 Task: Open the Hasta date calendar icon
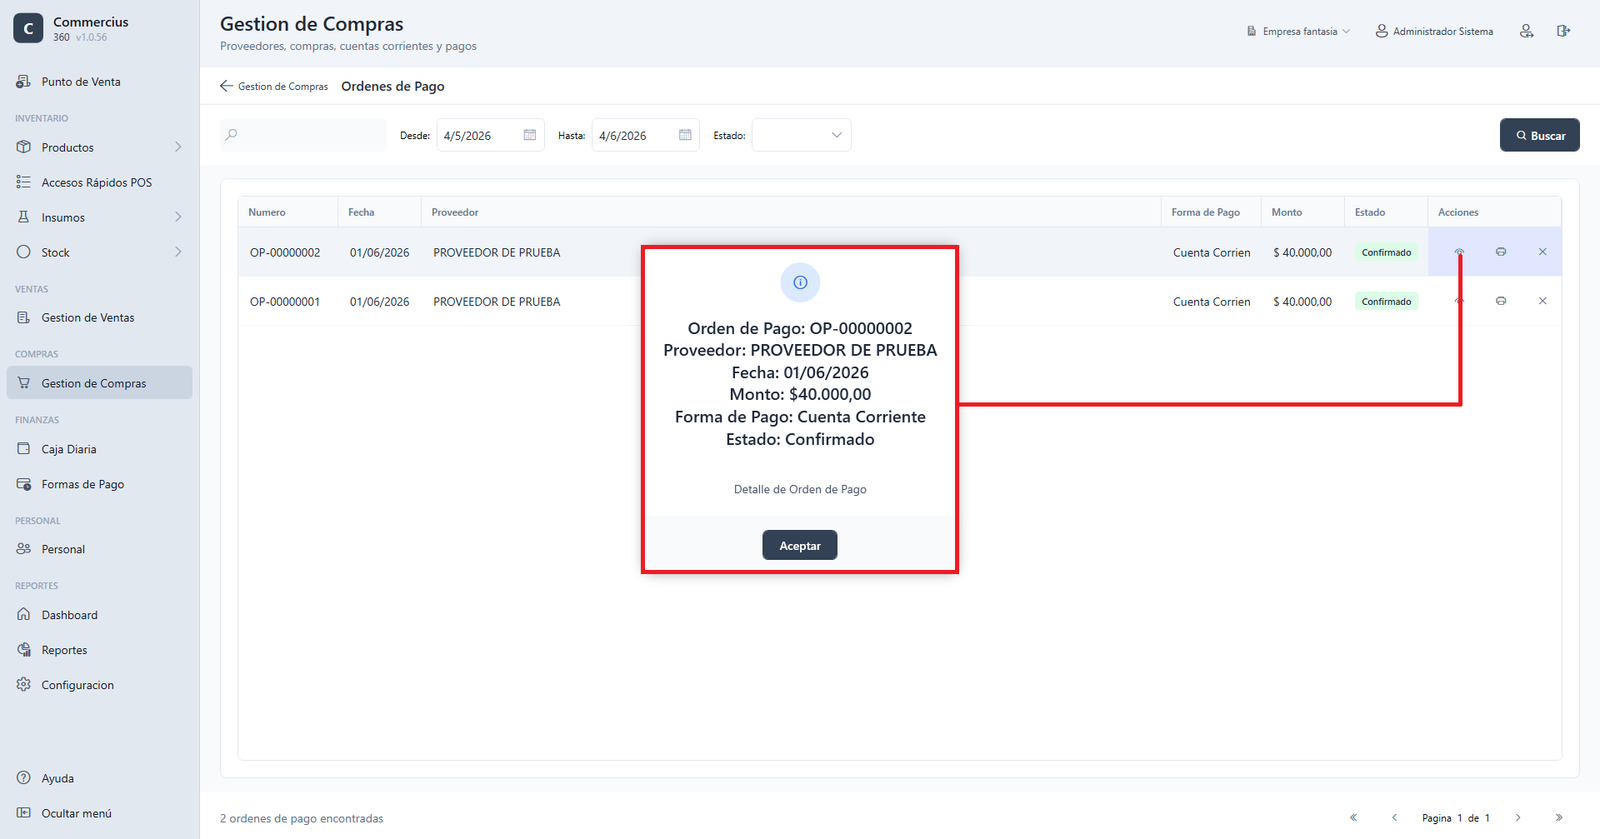point(685,135)
